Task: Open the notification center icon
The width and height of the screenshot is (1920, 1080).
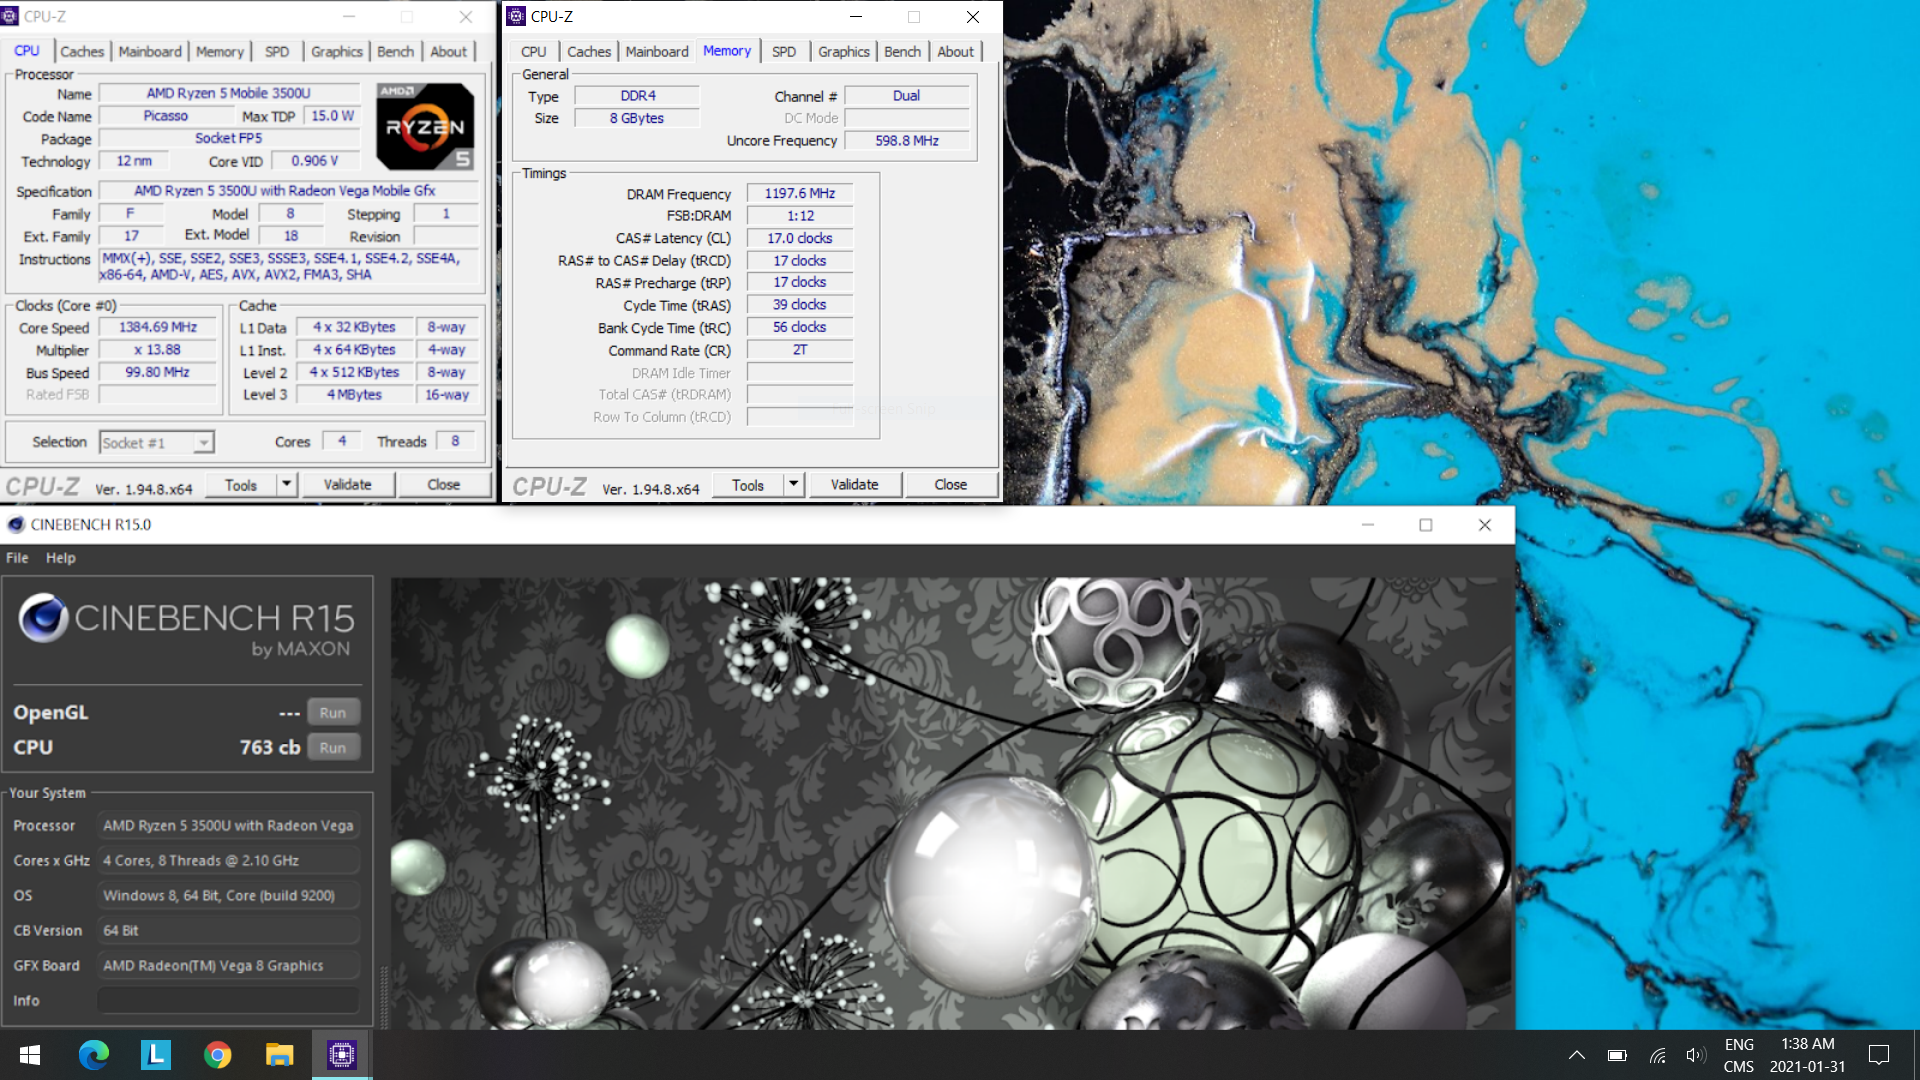Action: tap(1879, 1055)
